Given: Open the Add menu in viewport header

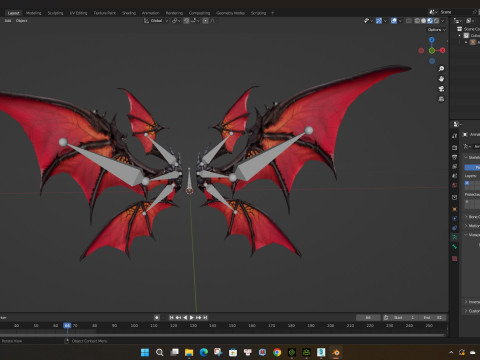Looking at the screenshot, I should click(x=8, y=21).
